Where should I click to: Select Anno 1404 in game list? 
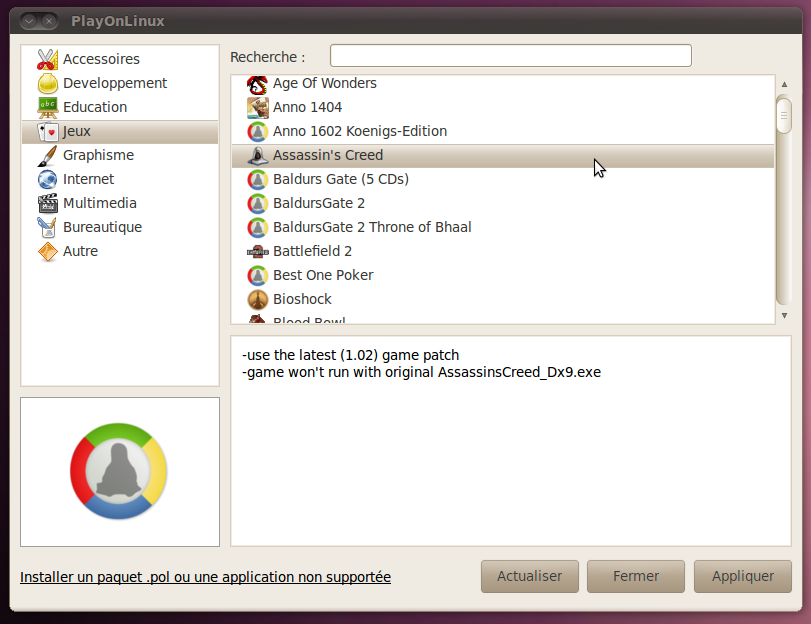503,108
